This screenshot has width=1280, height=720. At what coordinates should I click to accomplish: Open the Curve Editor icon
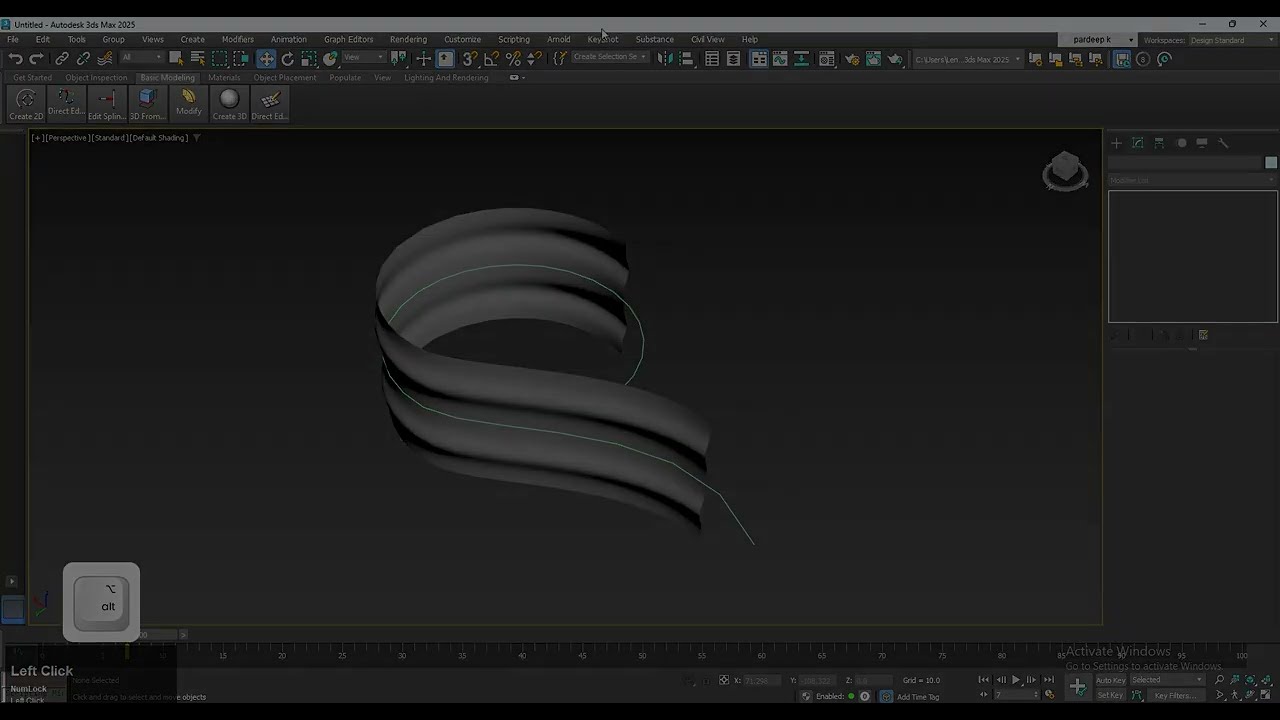780,59
